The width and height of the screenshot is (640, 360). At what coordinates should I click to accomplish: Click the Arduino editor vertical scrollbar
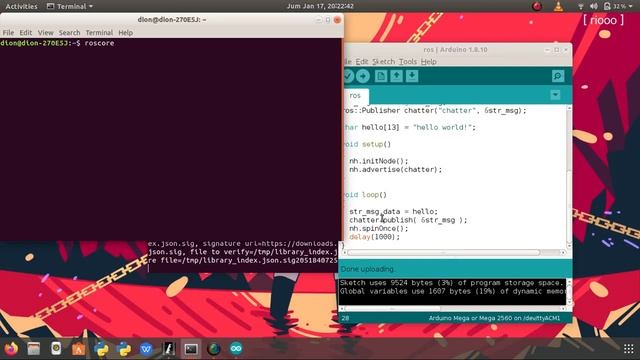click(x=569, y=176)
